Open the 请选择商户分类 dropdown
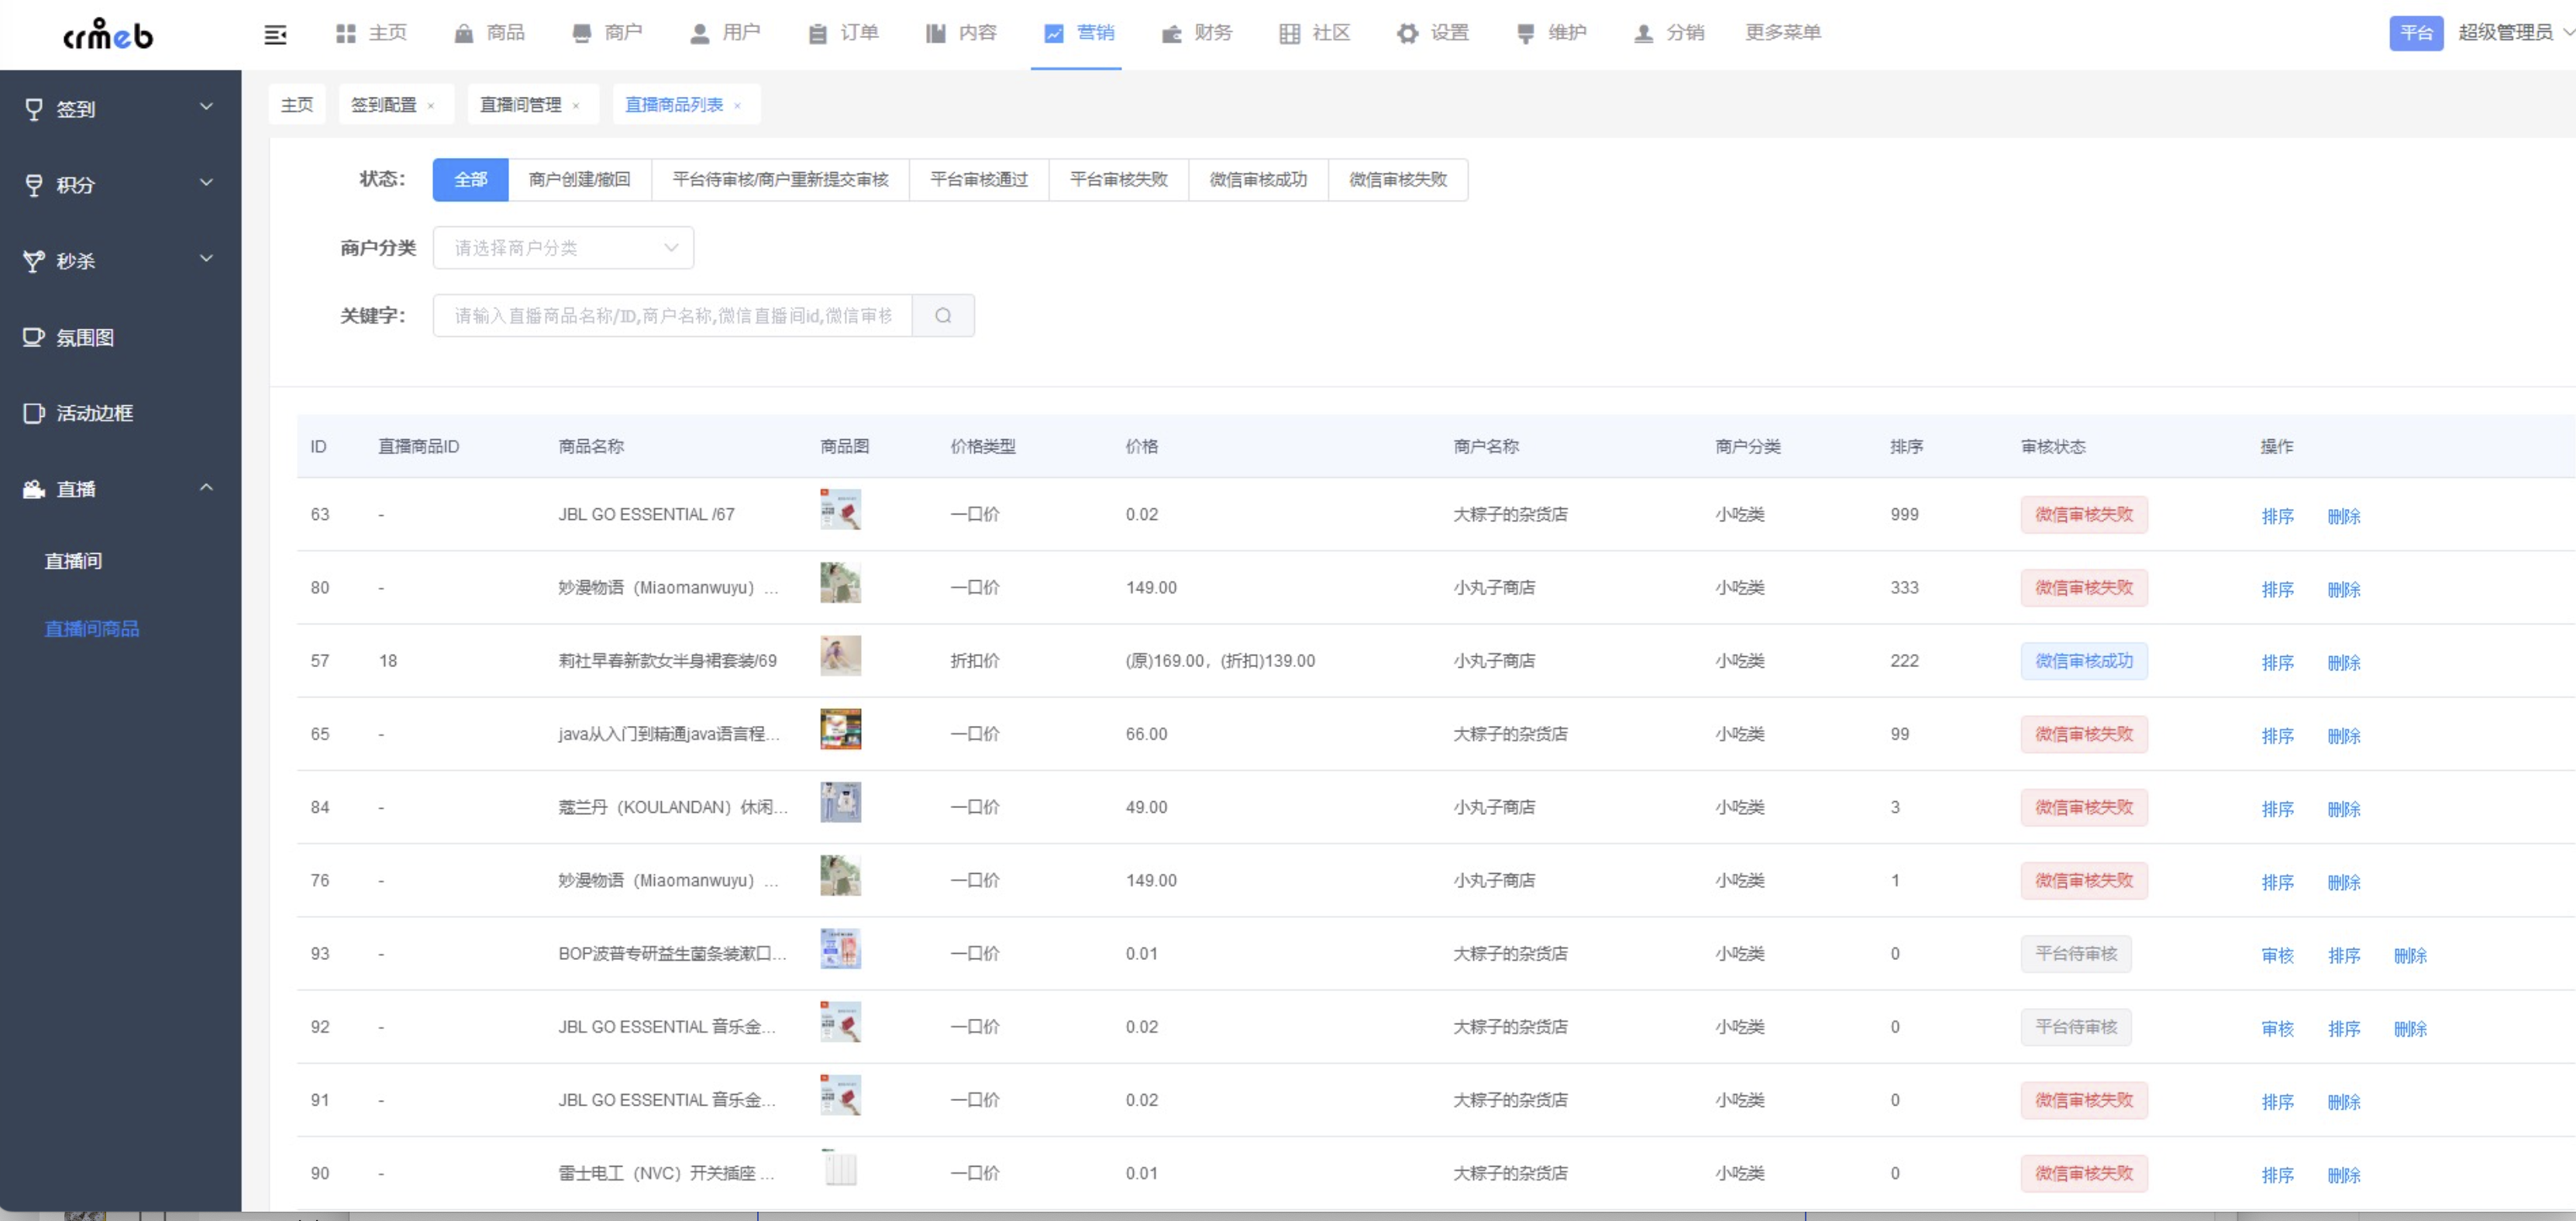The width and height of the screenshot is (2576, 1221). 563,248
